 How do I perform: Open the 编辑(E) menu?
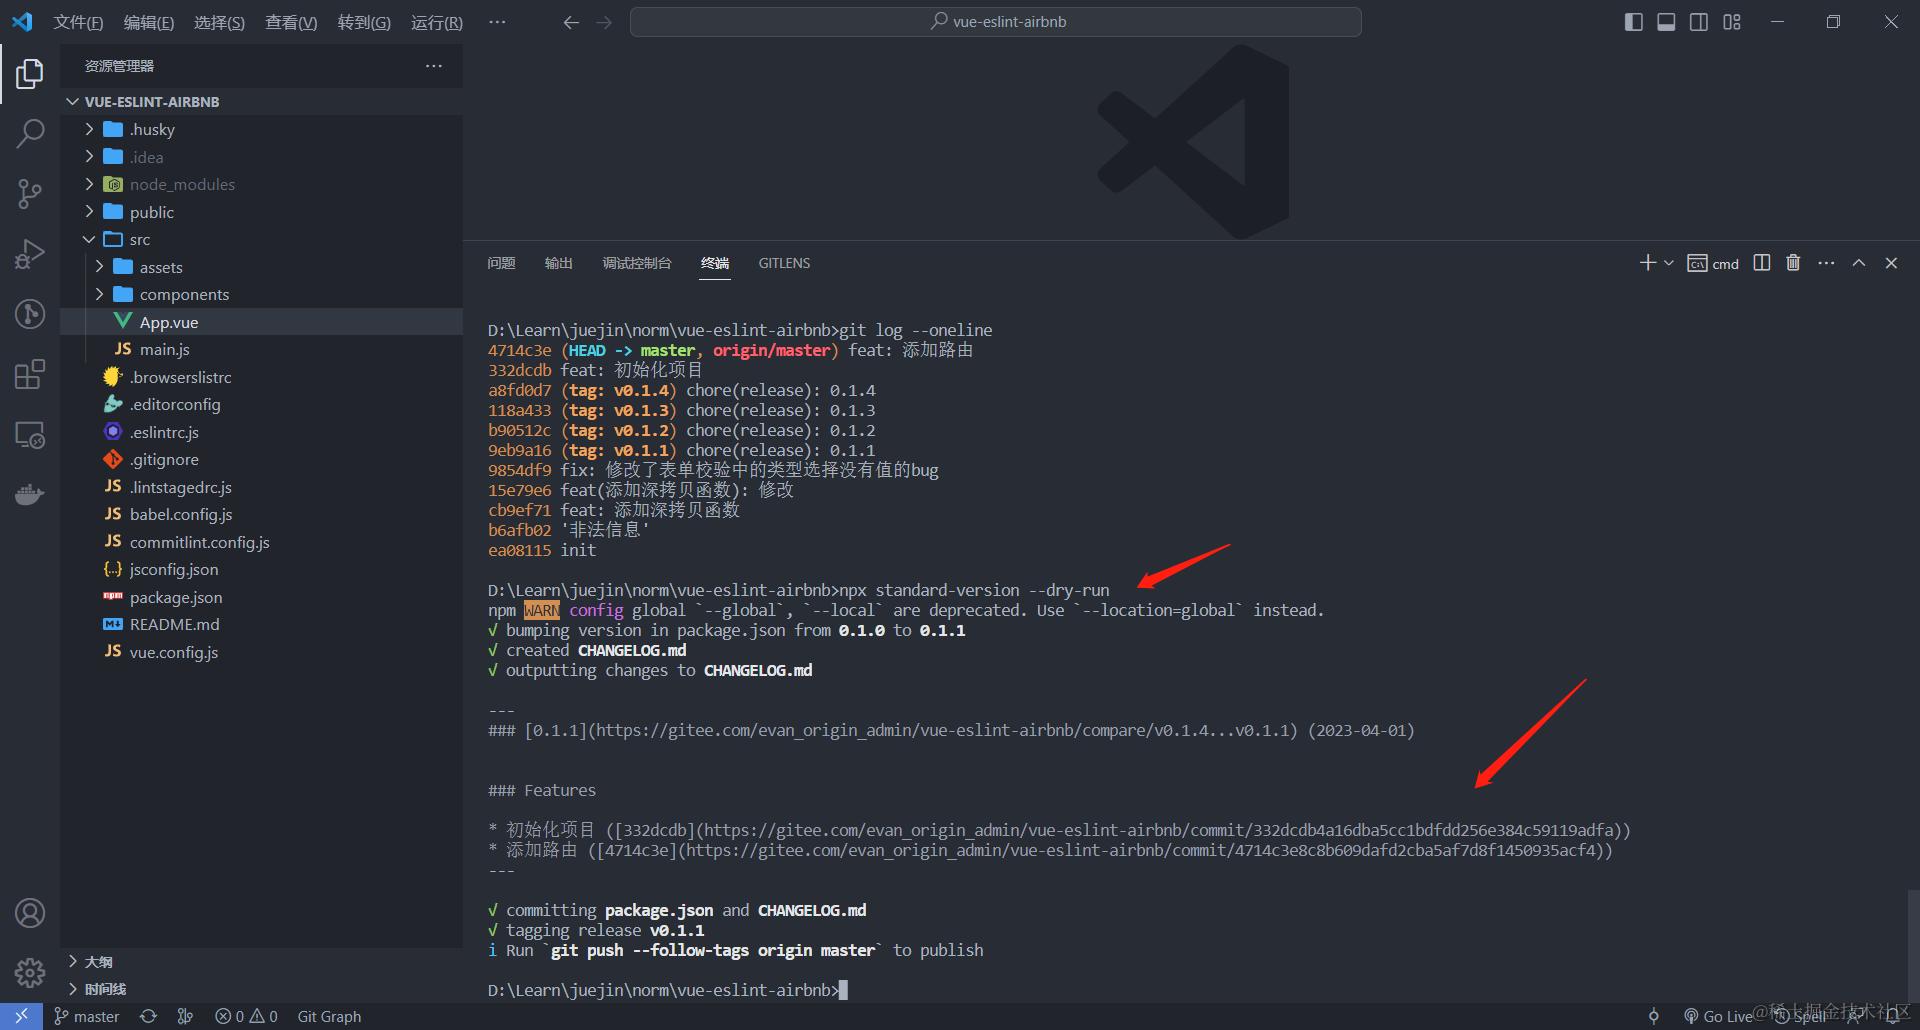149,22
